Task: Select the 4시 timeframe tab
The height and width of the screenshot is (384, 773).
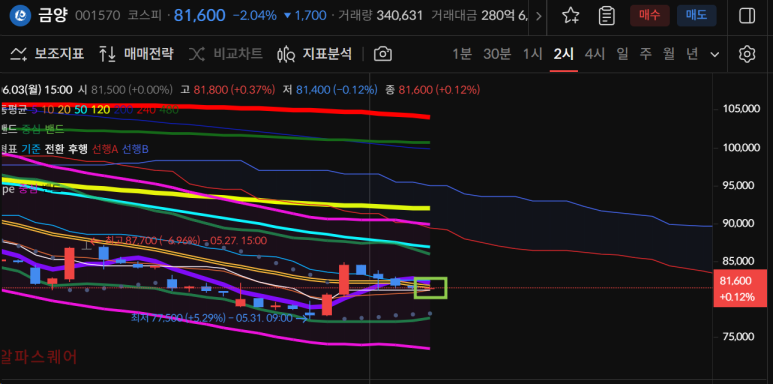Action: coord(595,54)
